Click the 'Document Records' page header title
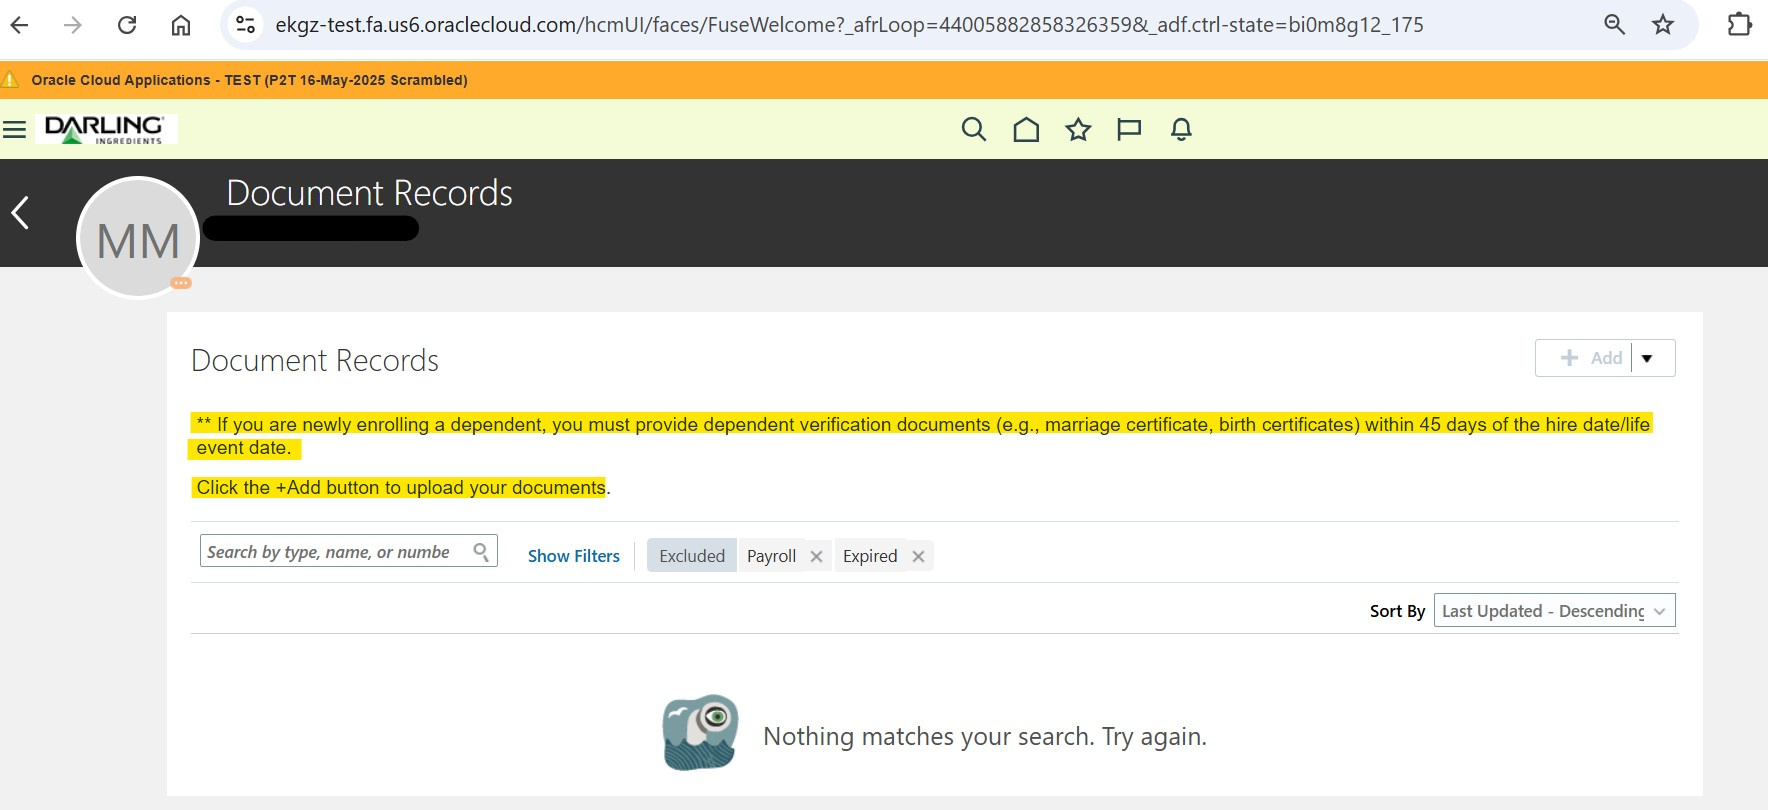Screen dimensions: 1768x810 369,193
